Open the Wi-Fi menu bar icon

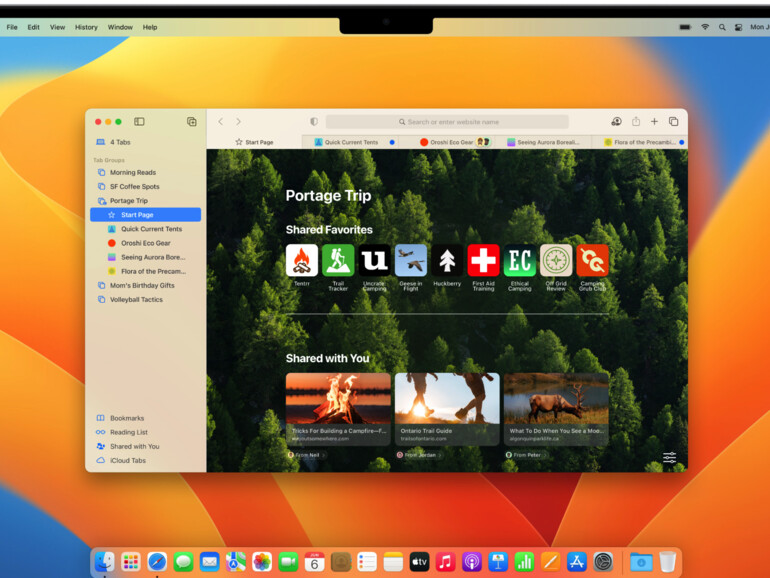tap(705, 27)
